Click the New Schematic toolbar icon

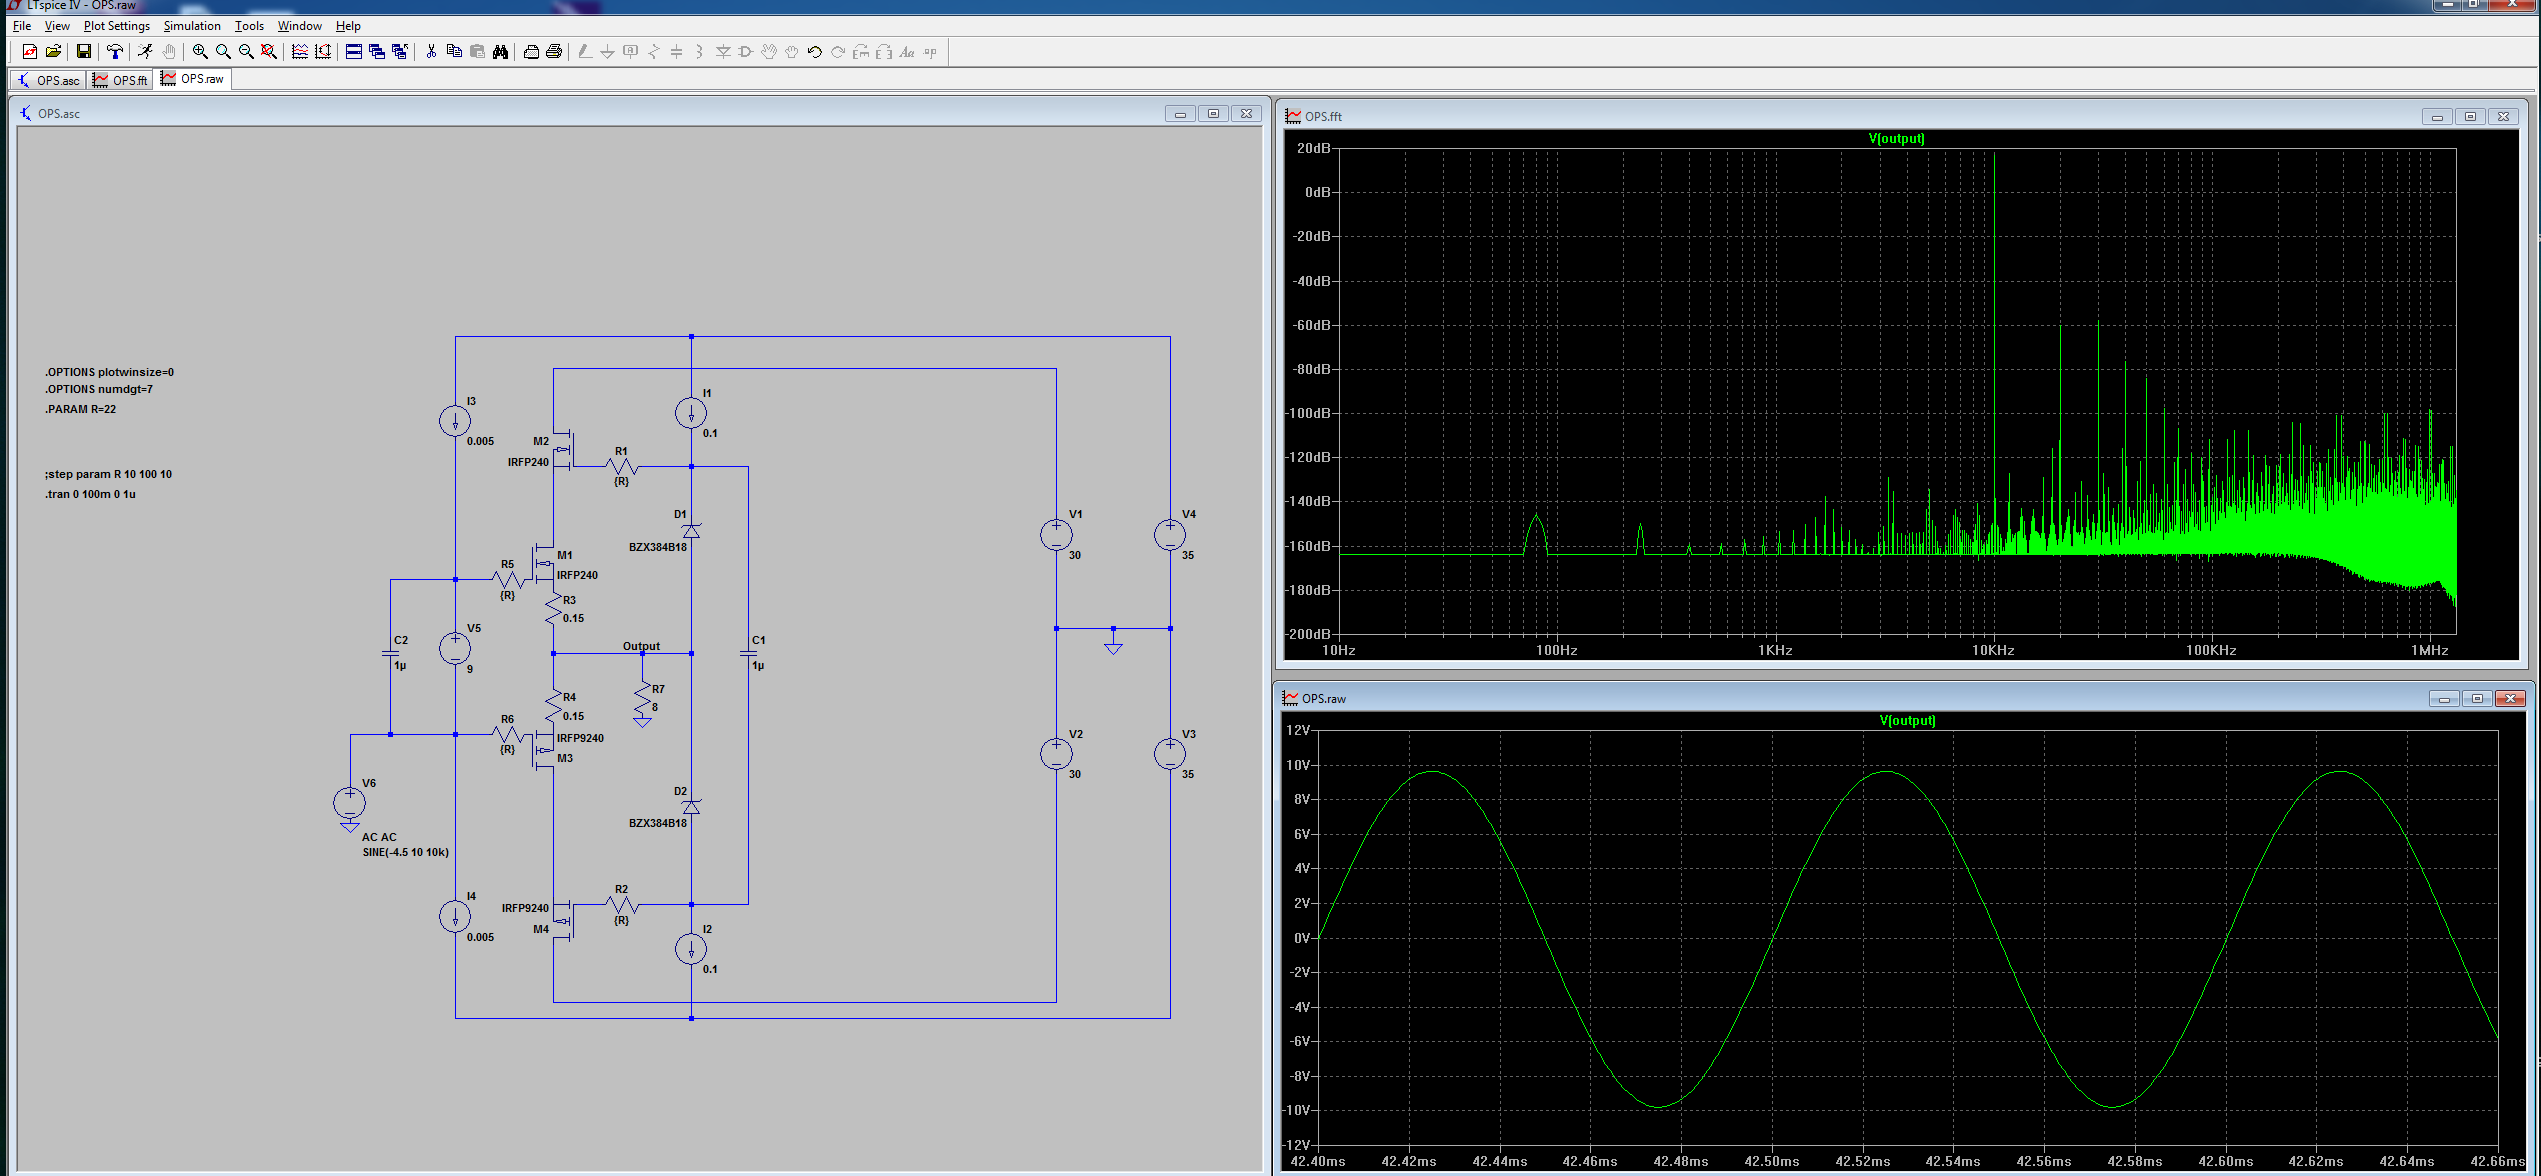point(29,52)
